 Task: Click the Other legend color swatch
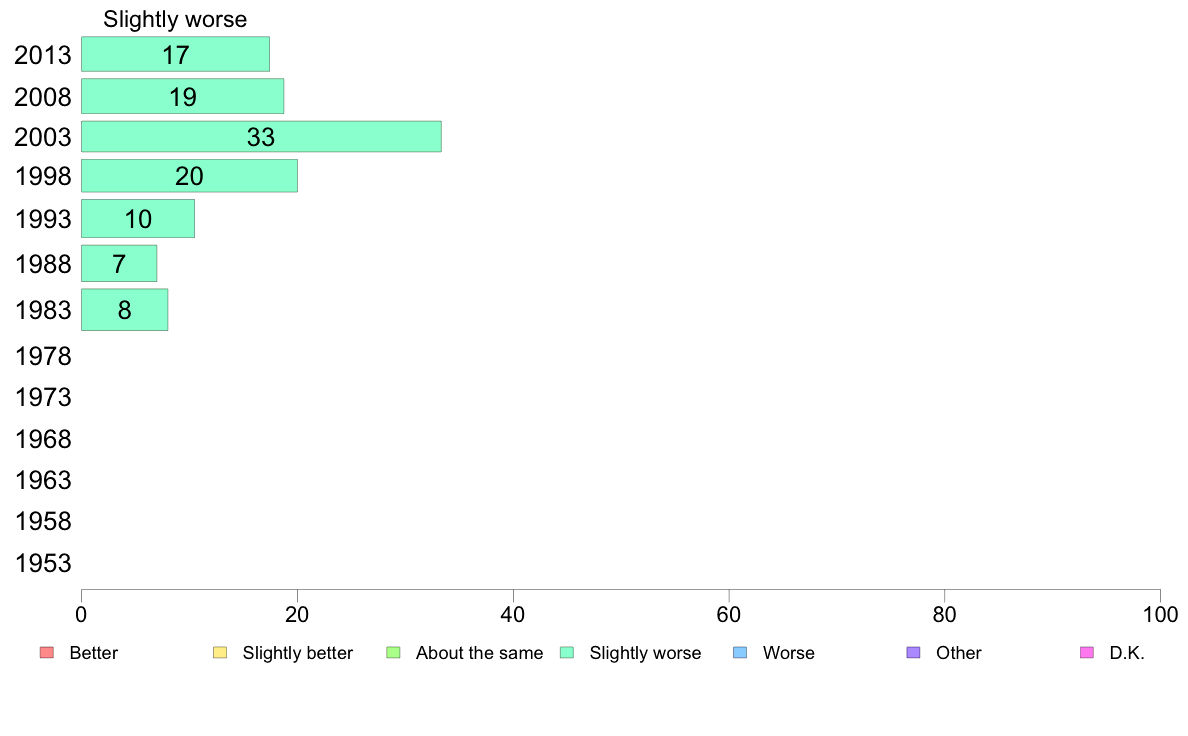(x=913, y=653)
